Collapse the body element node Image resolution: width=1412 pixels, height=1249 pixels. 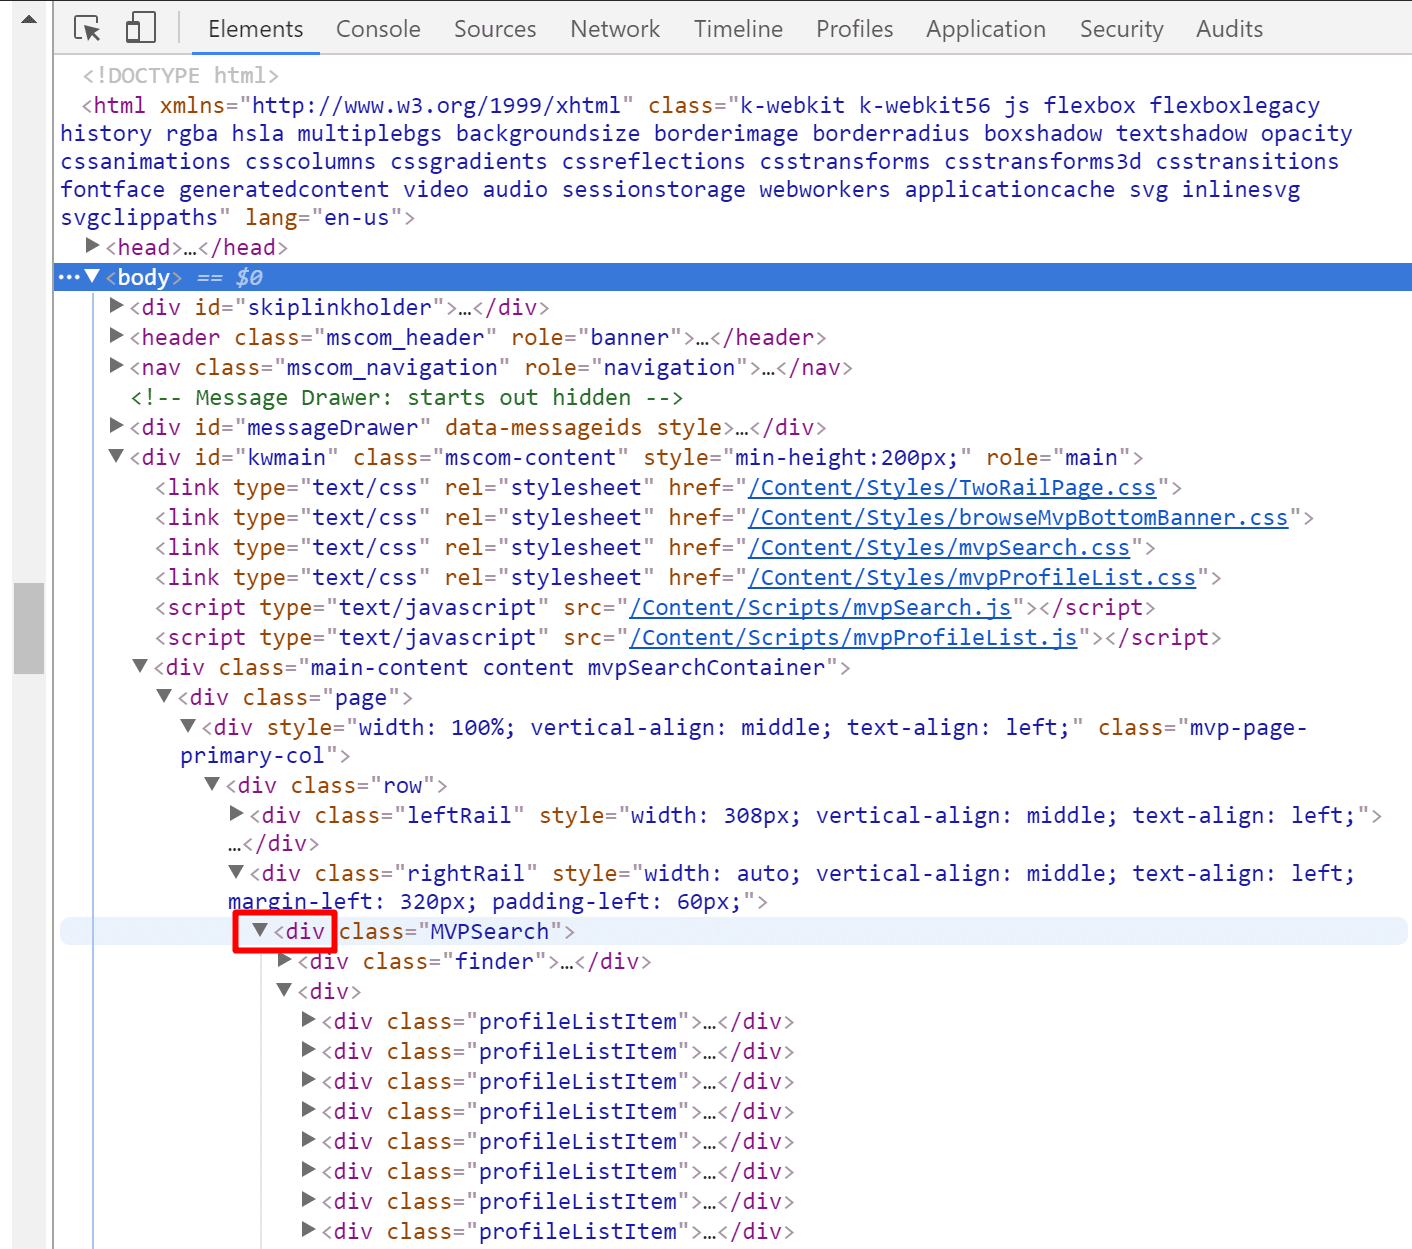(93, 276)
